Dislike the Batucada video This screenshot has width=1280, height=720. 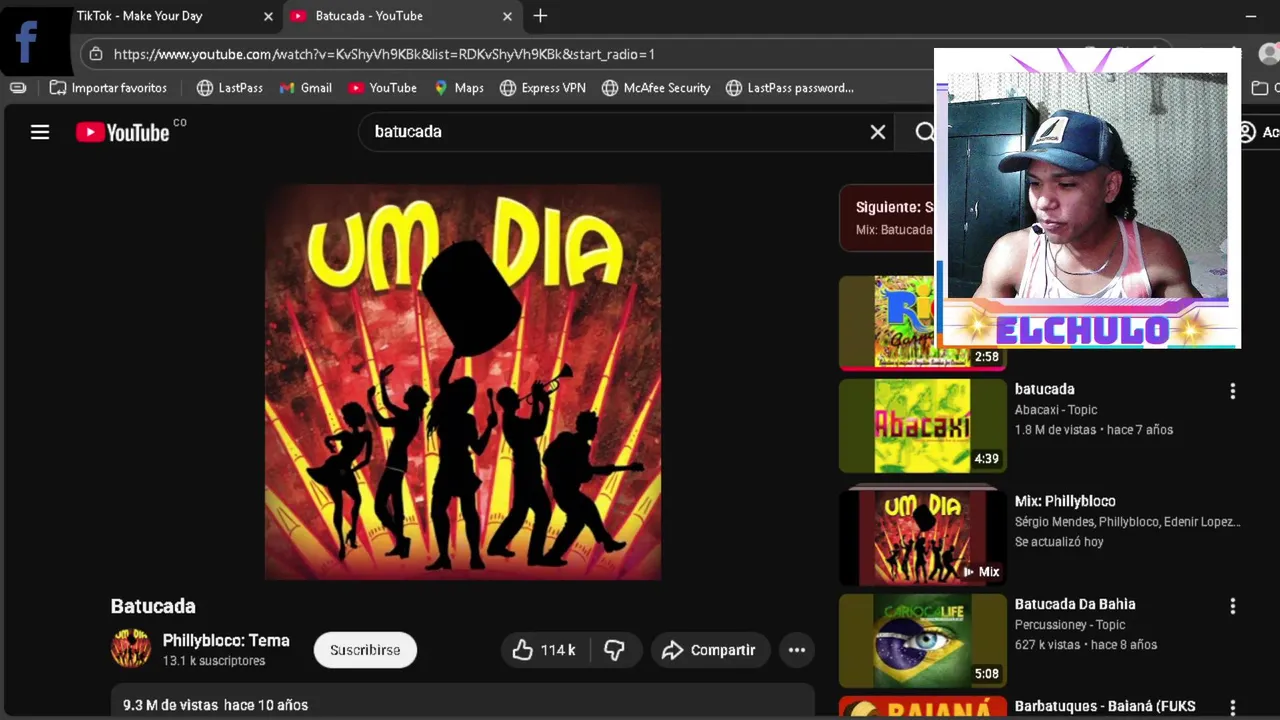(615, 650)
